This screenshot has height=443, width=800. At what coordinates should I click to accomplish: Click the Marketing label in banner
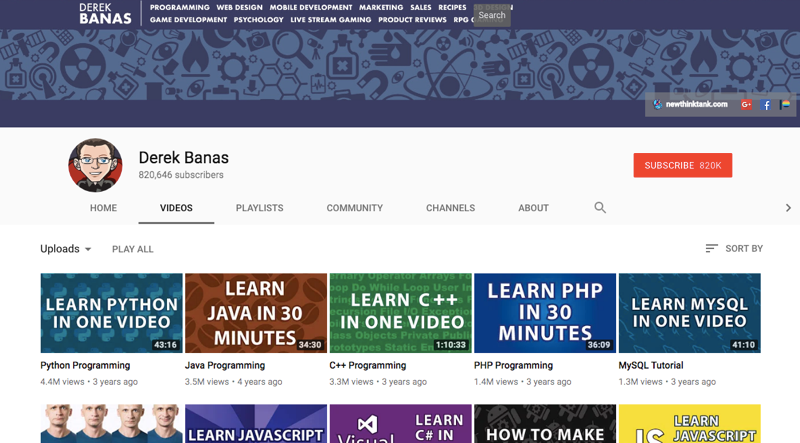click(x=381, y=8)
